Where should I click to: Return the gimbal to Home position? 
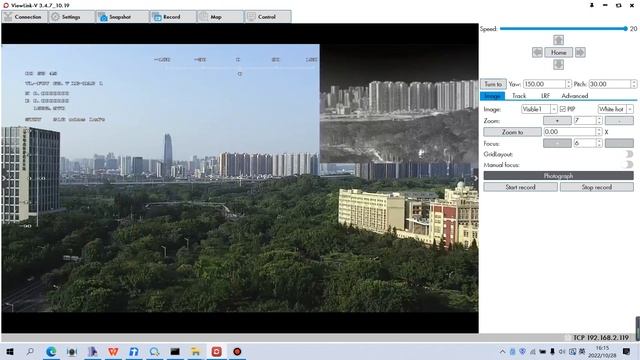558,52
